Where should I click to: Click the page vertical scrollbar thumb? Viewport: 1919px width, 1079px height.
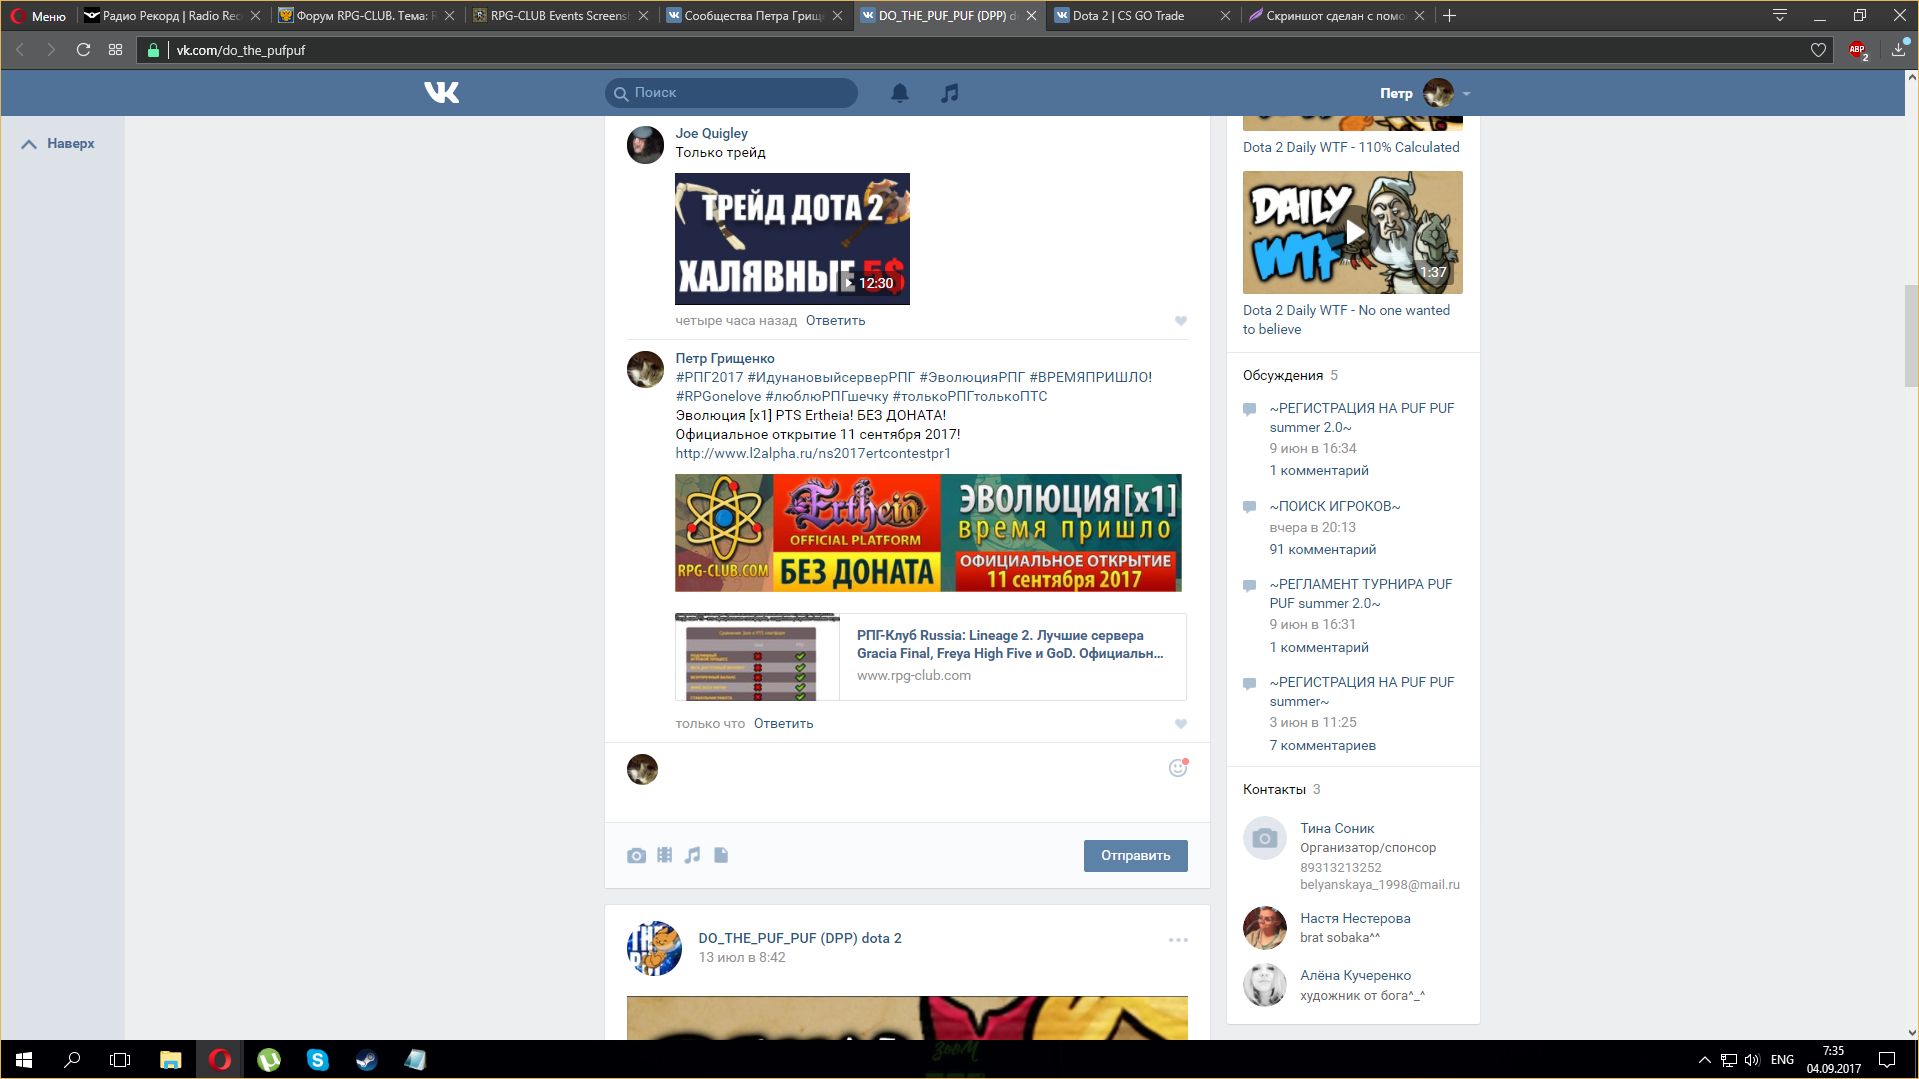pos(1911,336)
